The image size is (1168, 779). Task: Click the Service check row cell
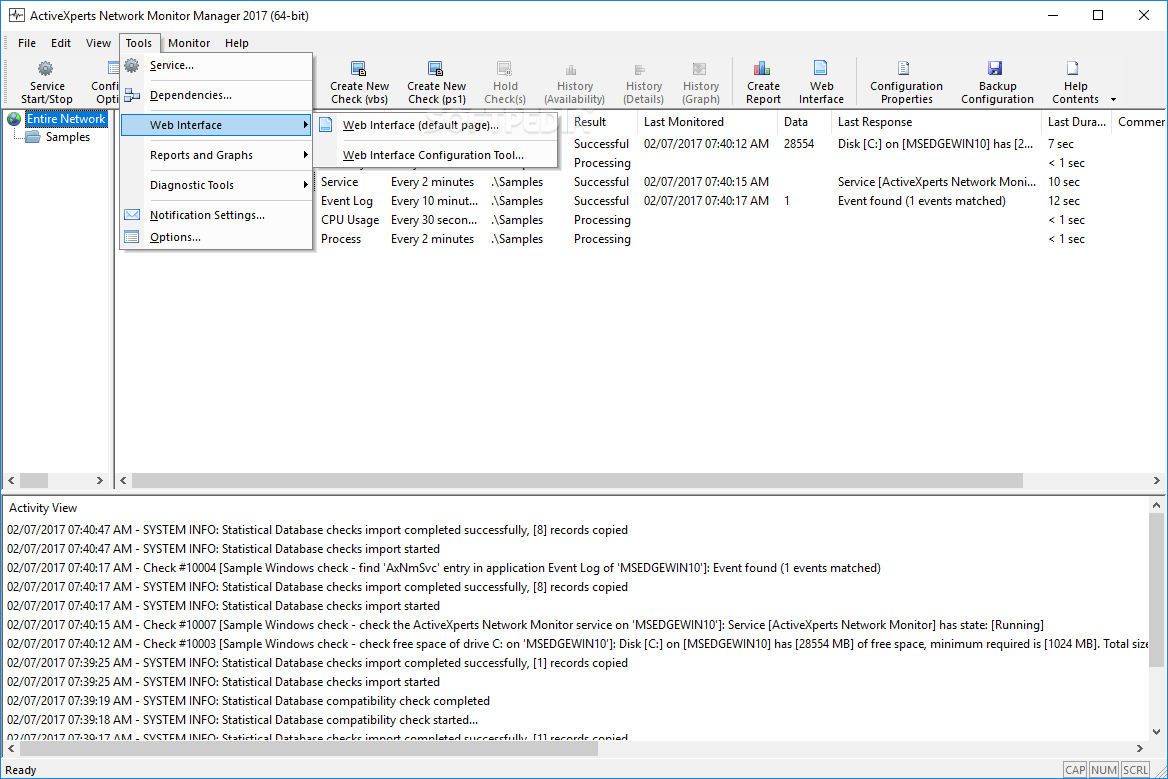[340, 182]
